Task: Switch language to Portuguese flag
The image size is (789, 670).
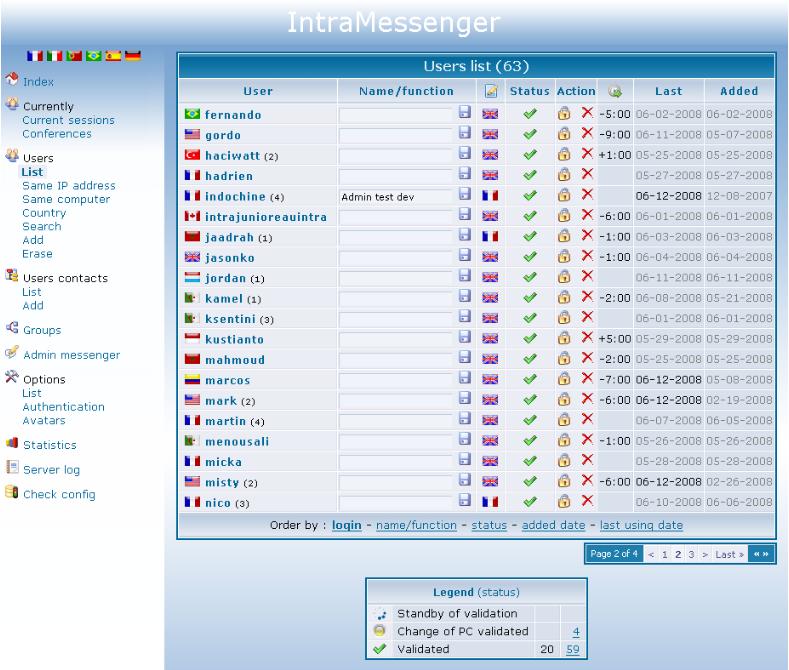Action: (74, 55)
